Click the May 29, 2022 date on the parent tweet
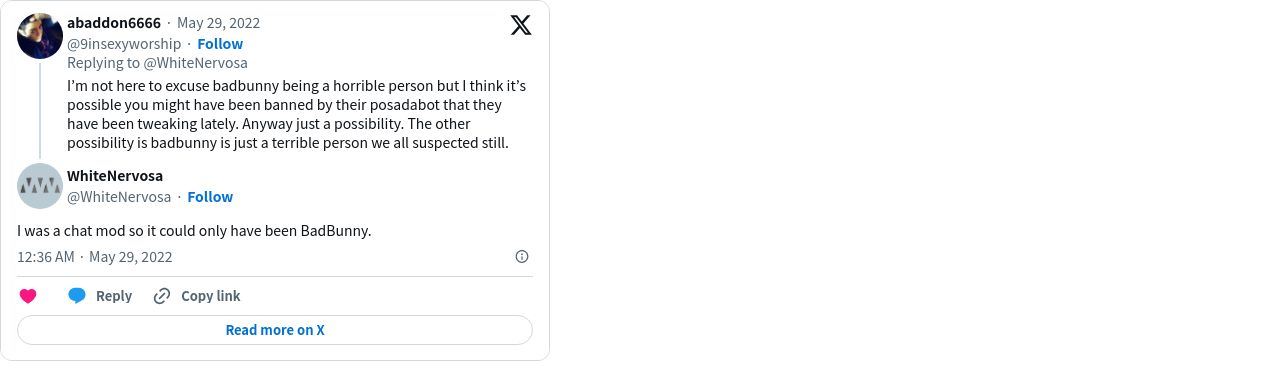The width and height of the screenshot is (1284, 382). click(218, 23)
